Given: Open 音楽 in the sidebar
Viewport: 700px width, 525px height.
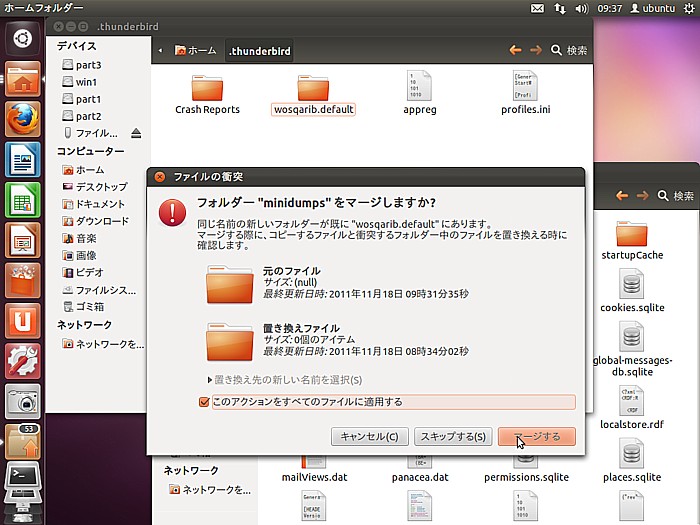Looking at the screenshot, I should (x=79, y=238).
